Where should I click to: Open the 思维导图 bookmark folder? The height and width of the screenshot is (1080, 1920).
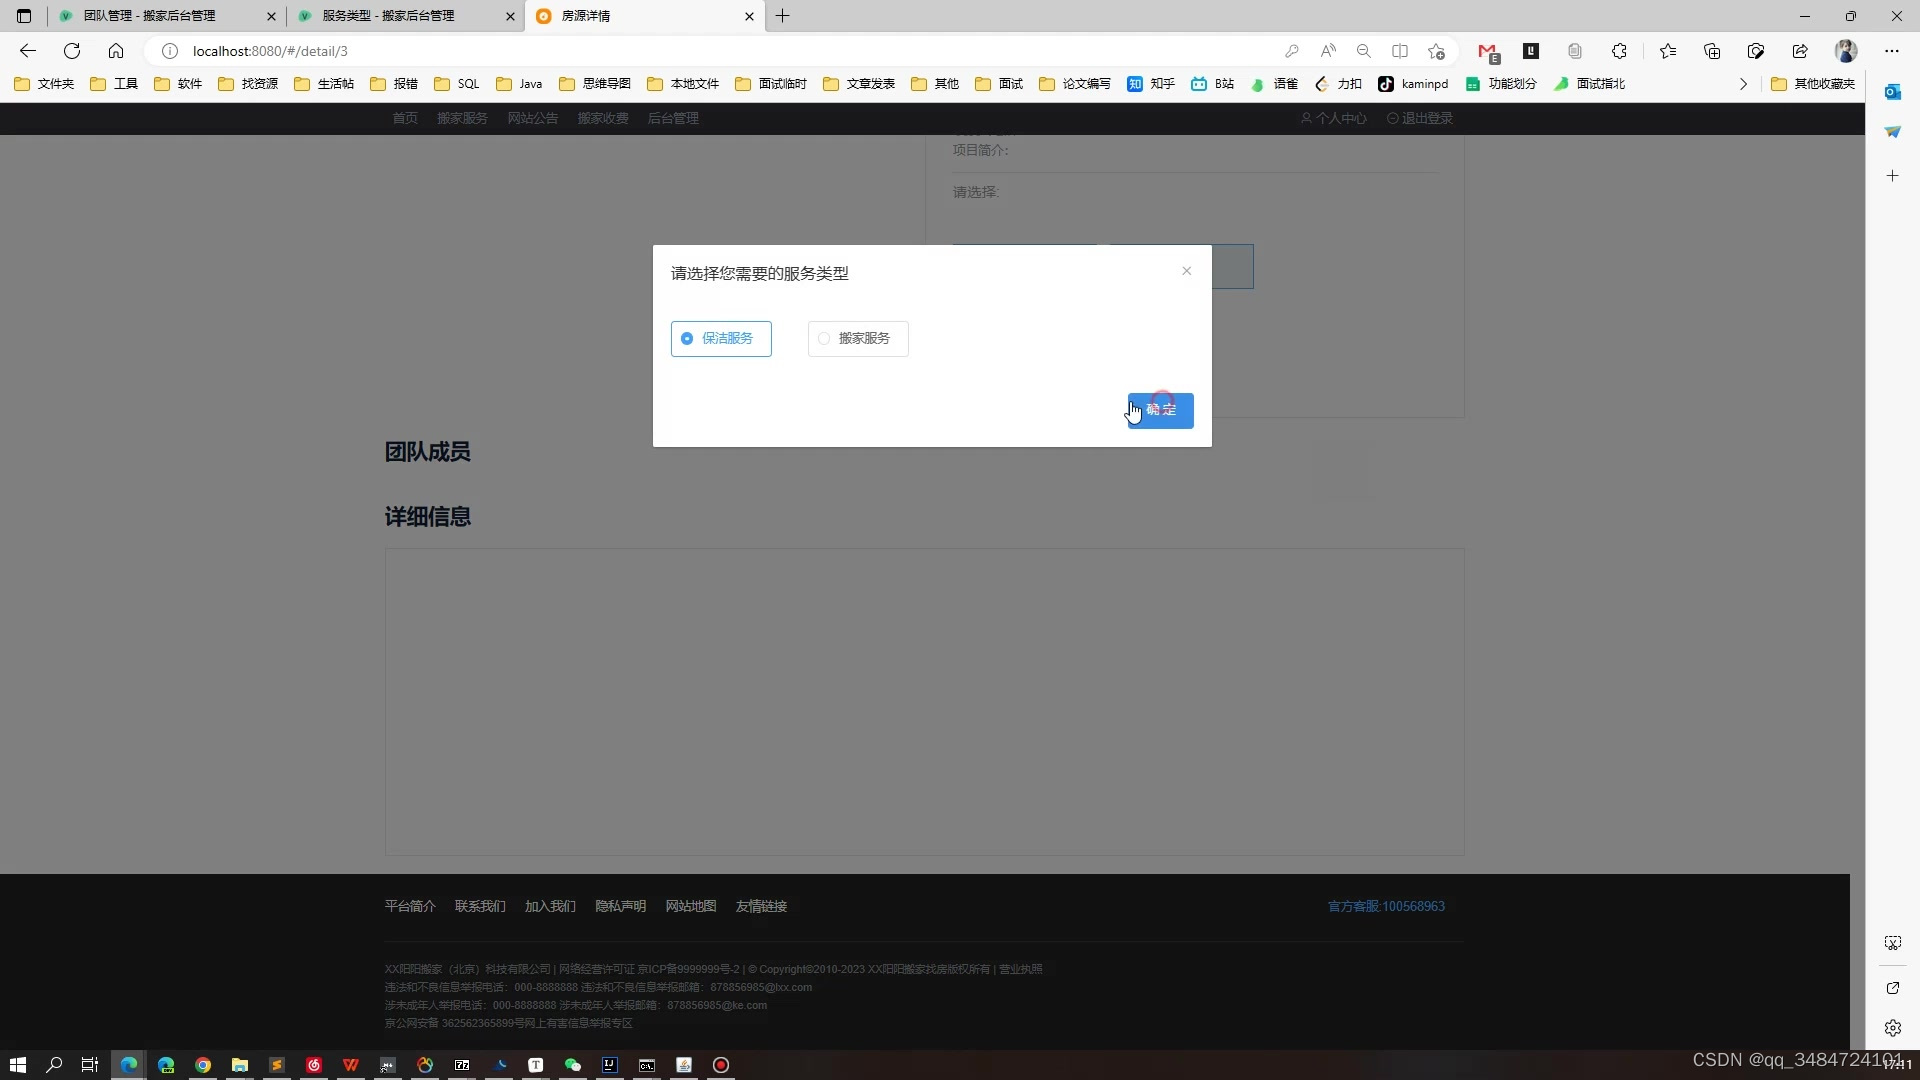click(595, 84)
